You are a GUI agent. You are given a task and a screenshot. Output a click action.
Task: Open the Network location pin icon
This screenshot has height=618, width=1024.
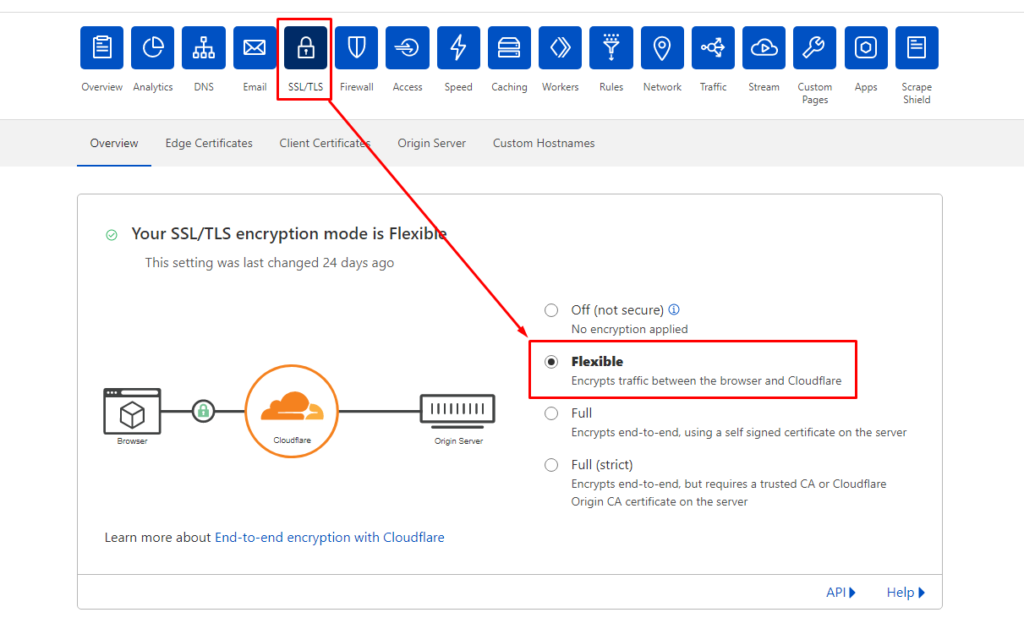click(662, 48)
